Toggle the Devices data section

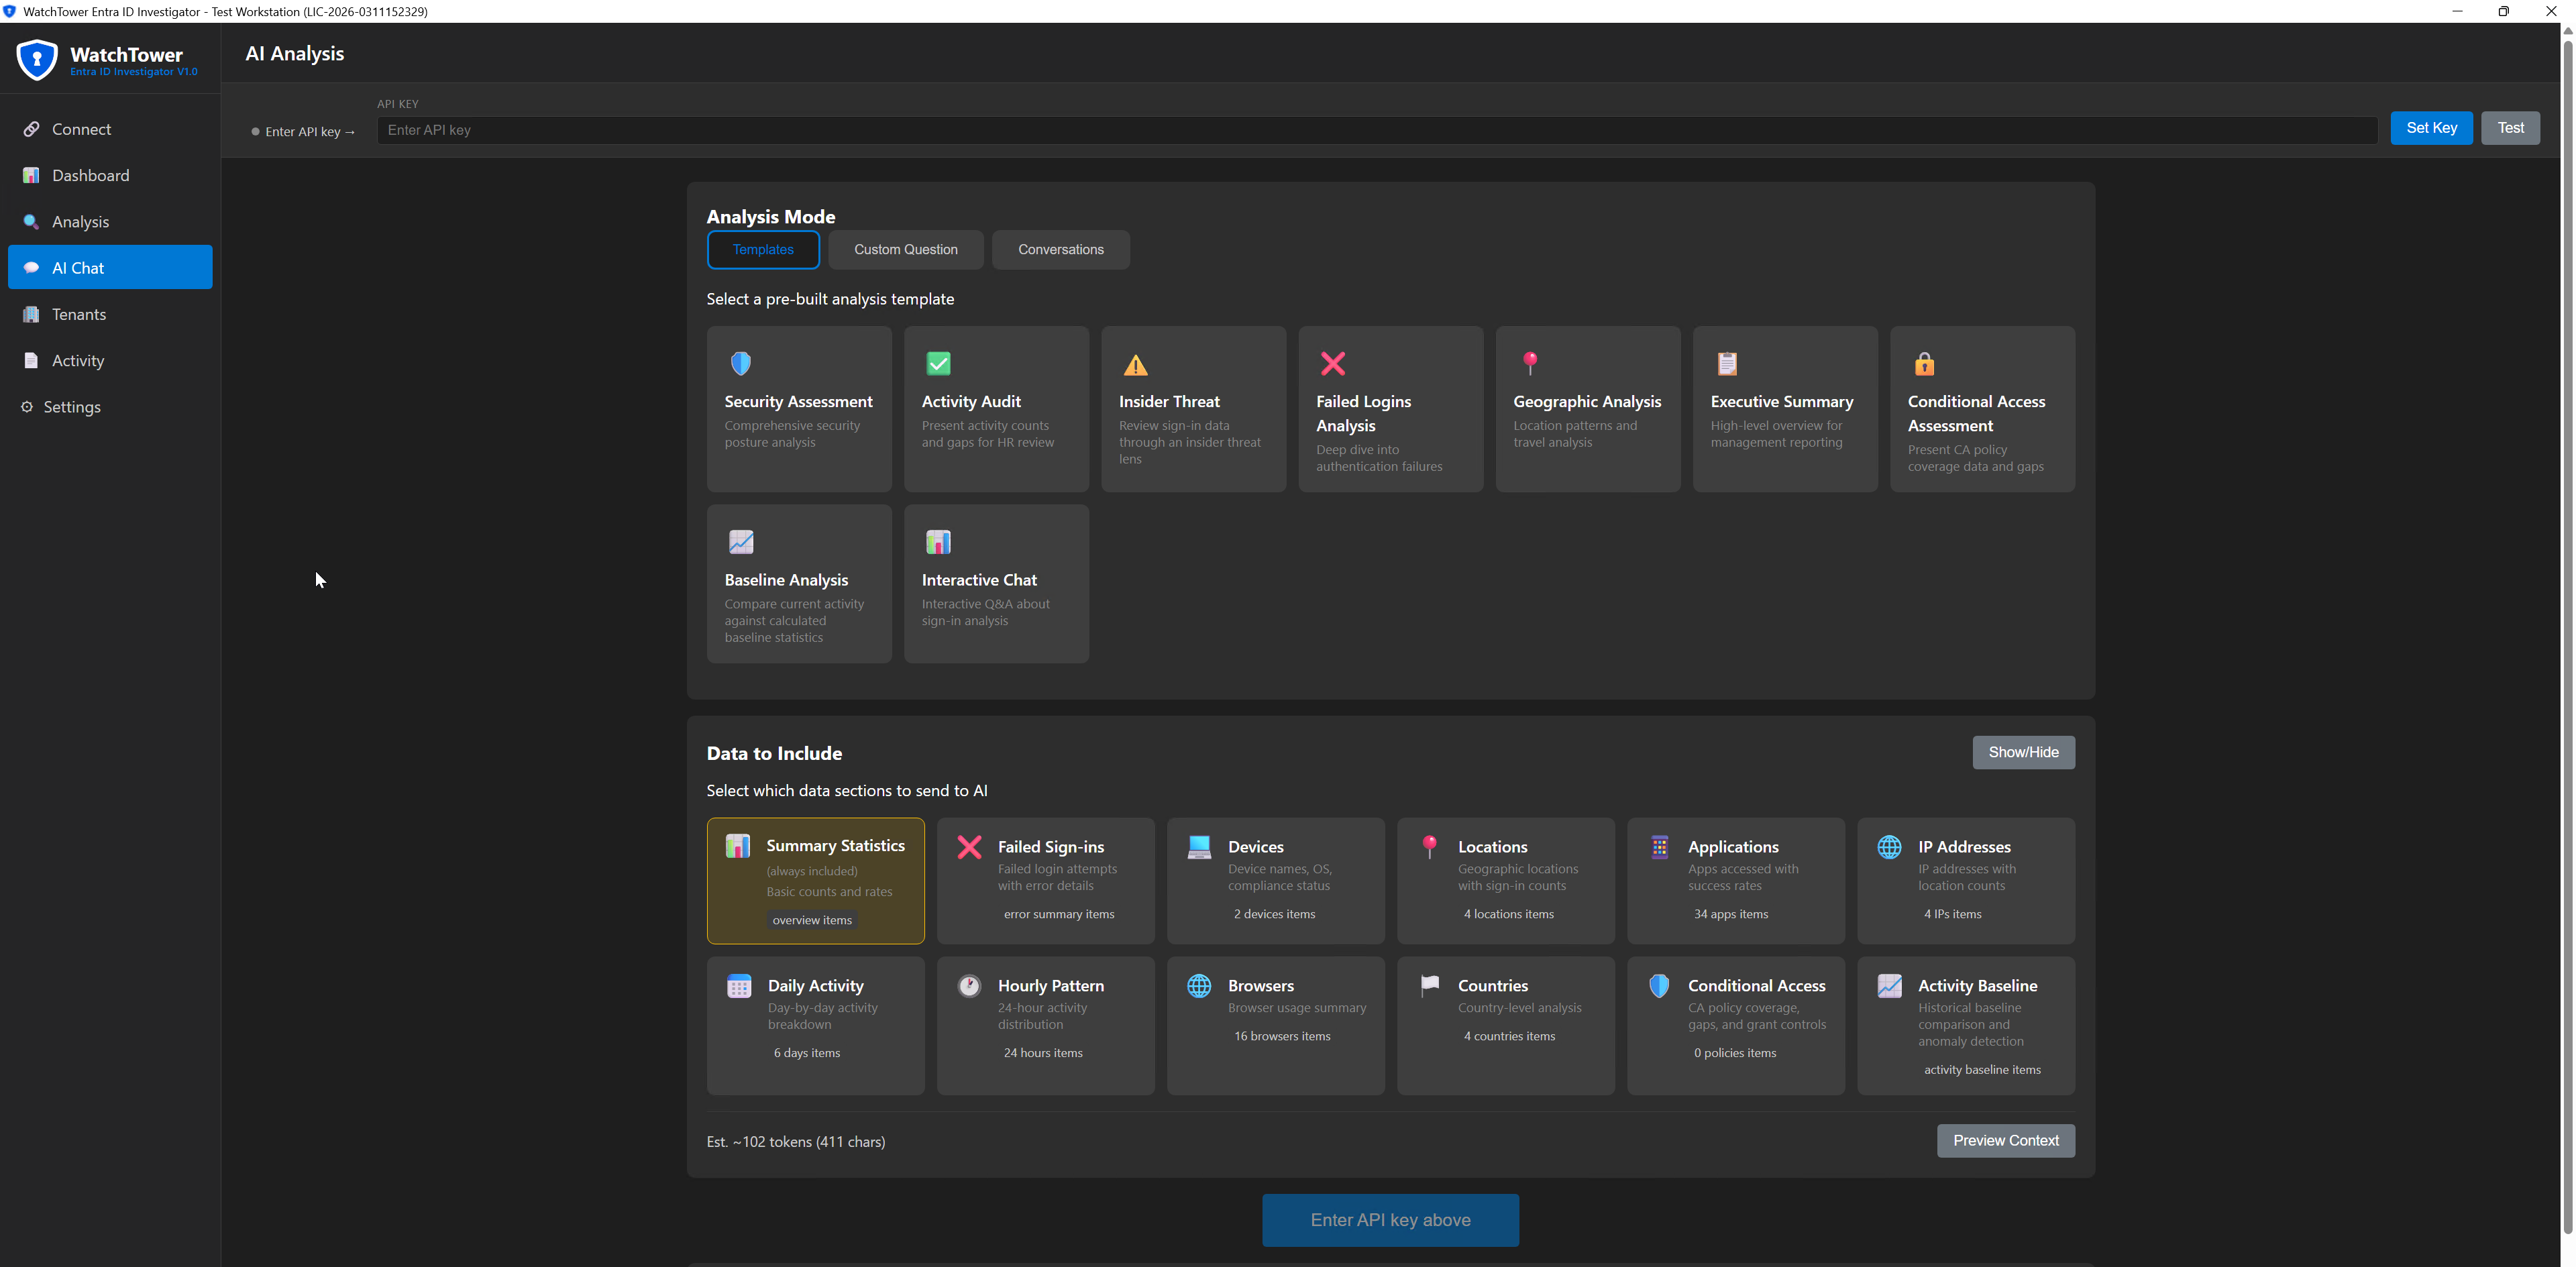(x=1275, y=880)
